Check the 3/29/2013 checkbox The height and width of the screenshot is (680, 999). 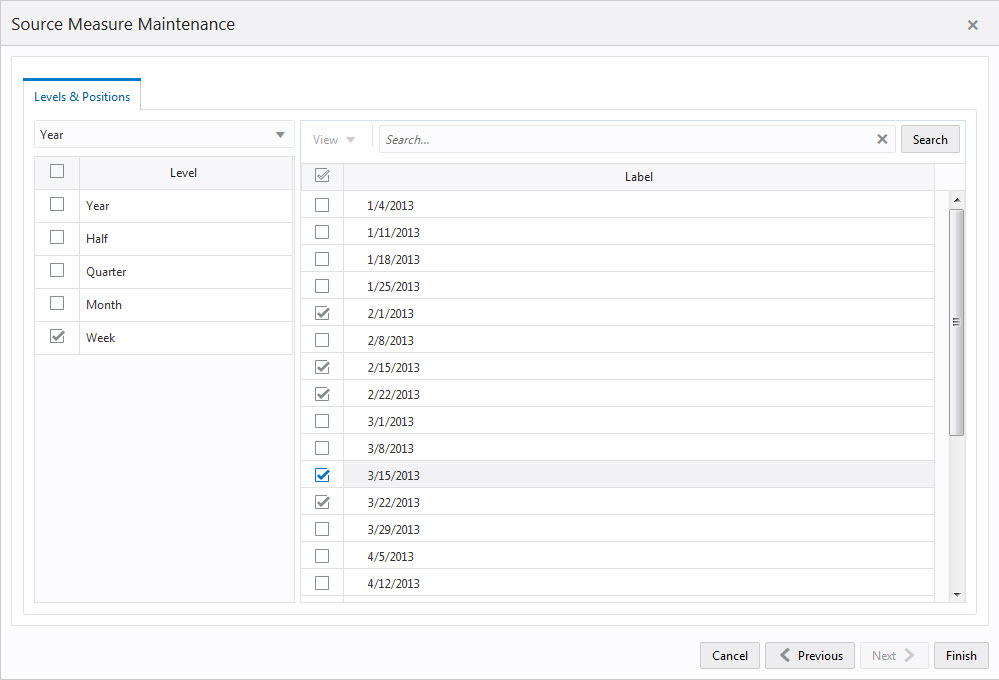[x=322, y=529]
